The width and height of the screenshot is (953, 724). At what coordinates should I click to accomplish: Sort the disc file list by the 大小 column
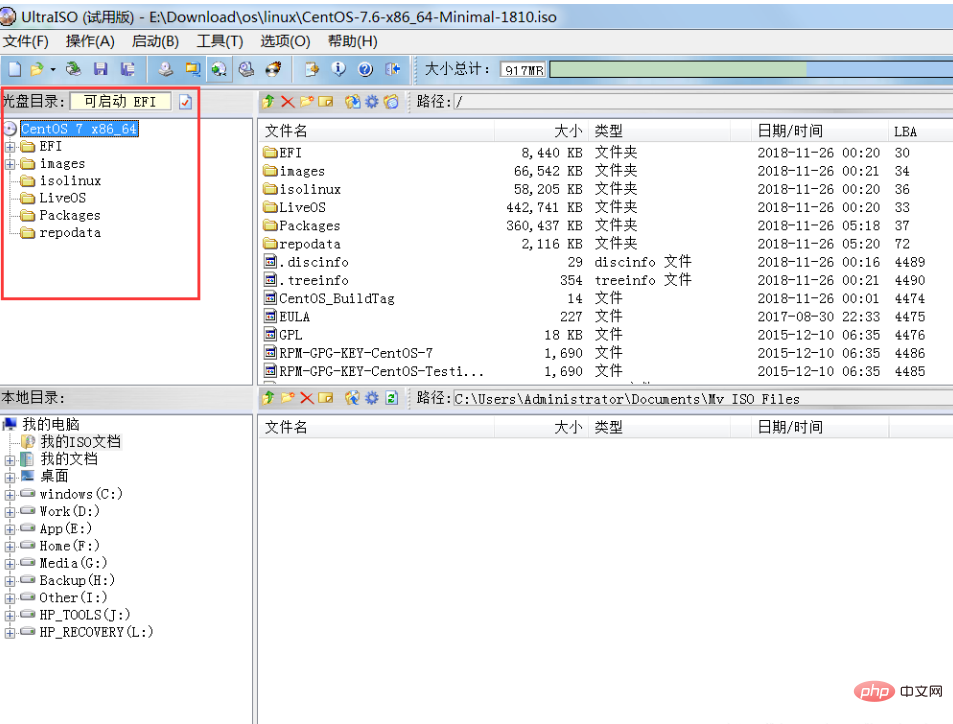click(541, 131)
